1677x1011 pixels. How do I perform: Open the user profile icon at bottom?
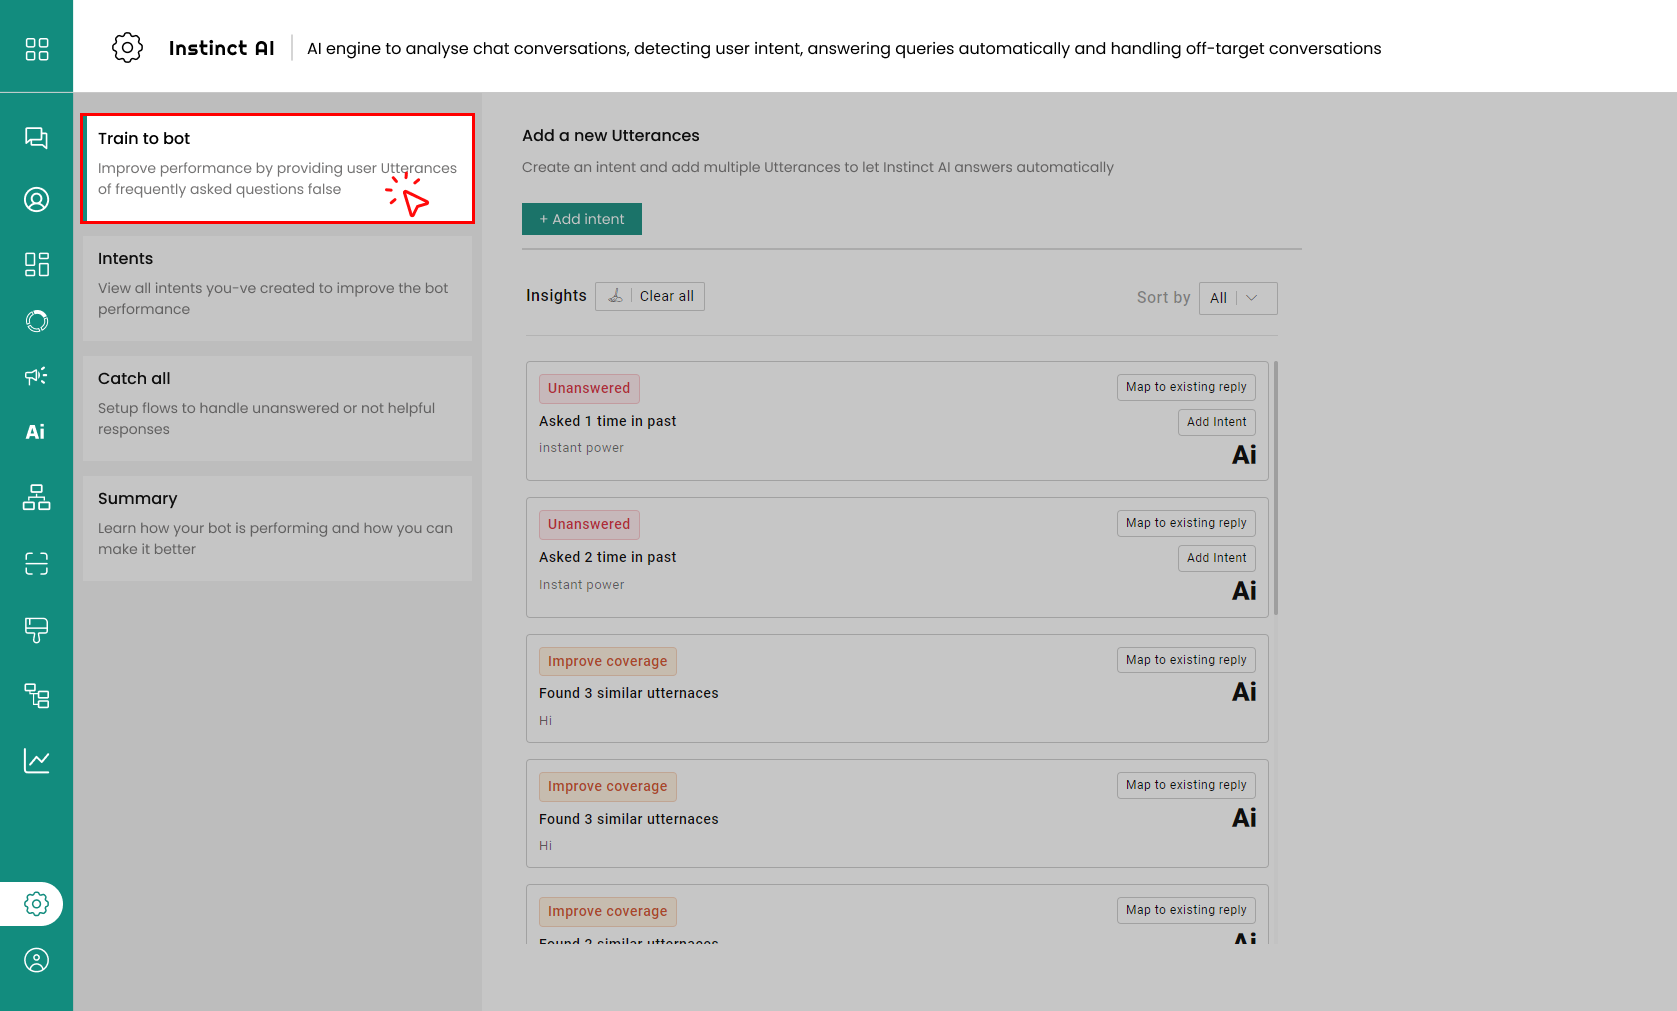point(36,961)
